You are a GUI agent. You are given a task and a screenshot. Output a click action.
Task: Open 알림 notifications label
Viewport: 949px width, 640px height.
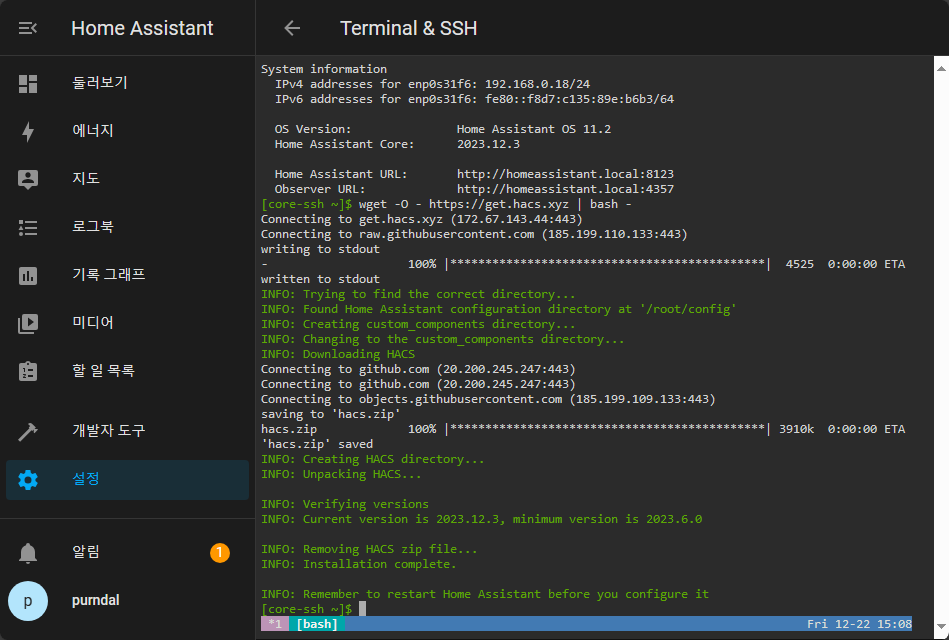86,552
